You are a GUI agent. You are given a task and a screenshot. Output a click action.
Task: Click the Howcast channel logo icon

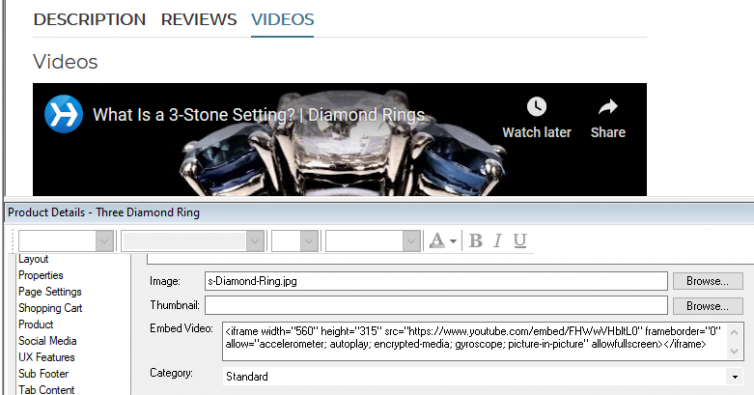(x=63, y=114)
